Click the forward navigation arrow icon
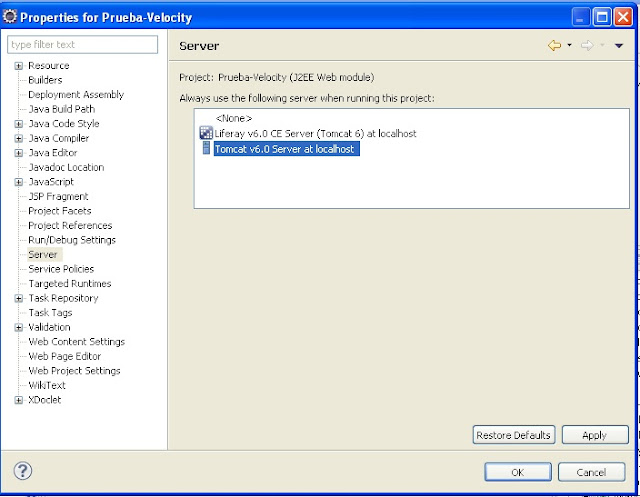The width and height of the screenshot is (640, 497). pyautogui.click(x=588, y=46)
